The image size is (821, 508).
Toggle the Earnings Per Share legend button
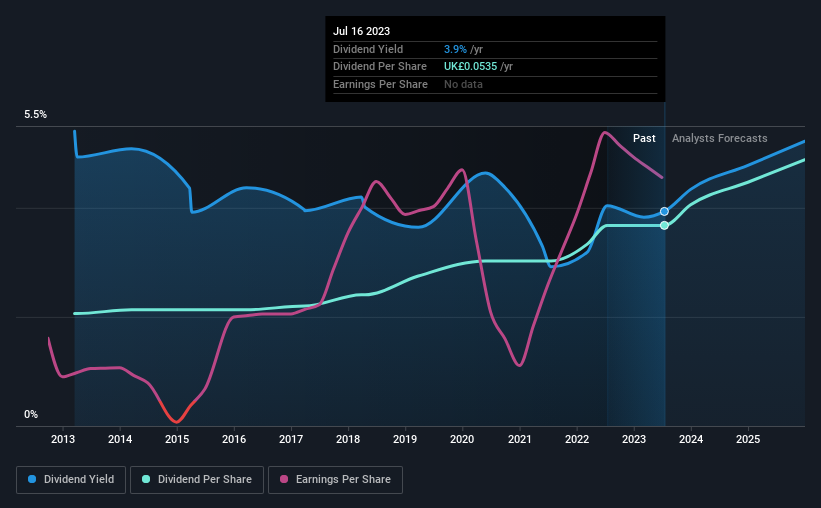(x=335, y=480)
